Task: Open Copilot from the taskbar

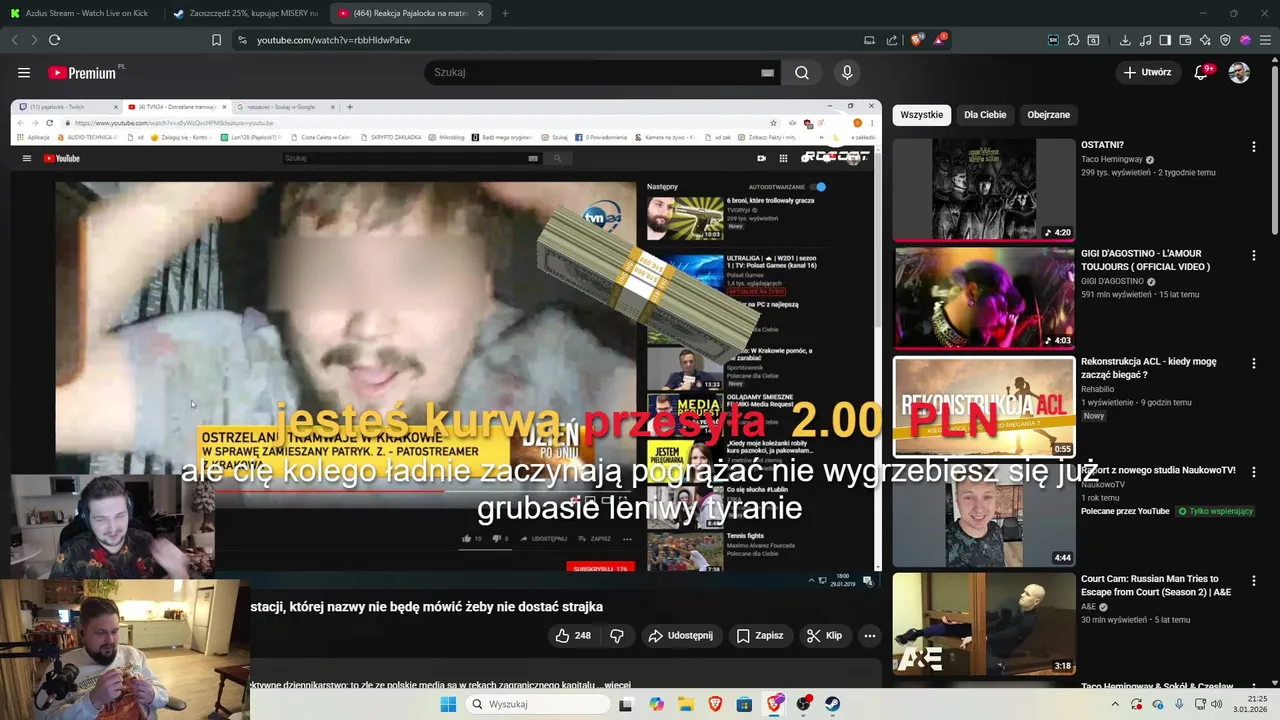Action: pyautogui.click(x=656, y=704)
